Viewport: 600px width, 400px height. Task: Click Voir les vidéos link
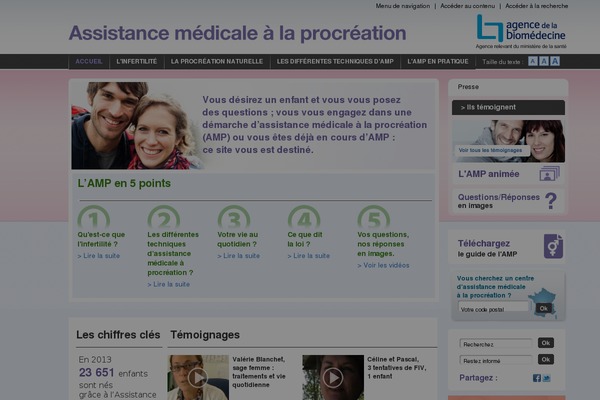tap(383, 265)
